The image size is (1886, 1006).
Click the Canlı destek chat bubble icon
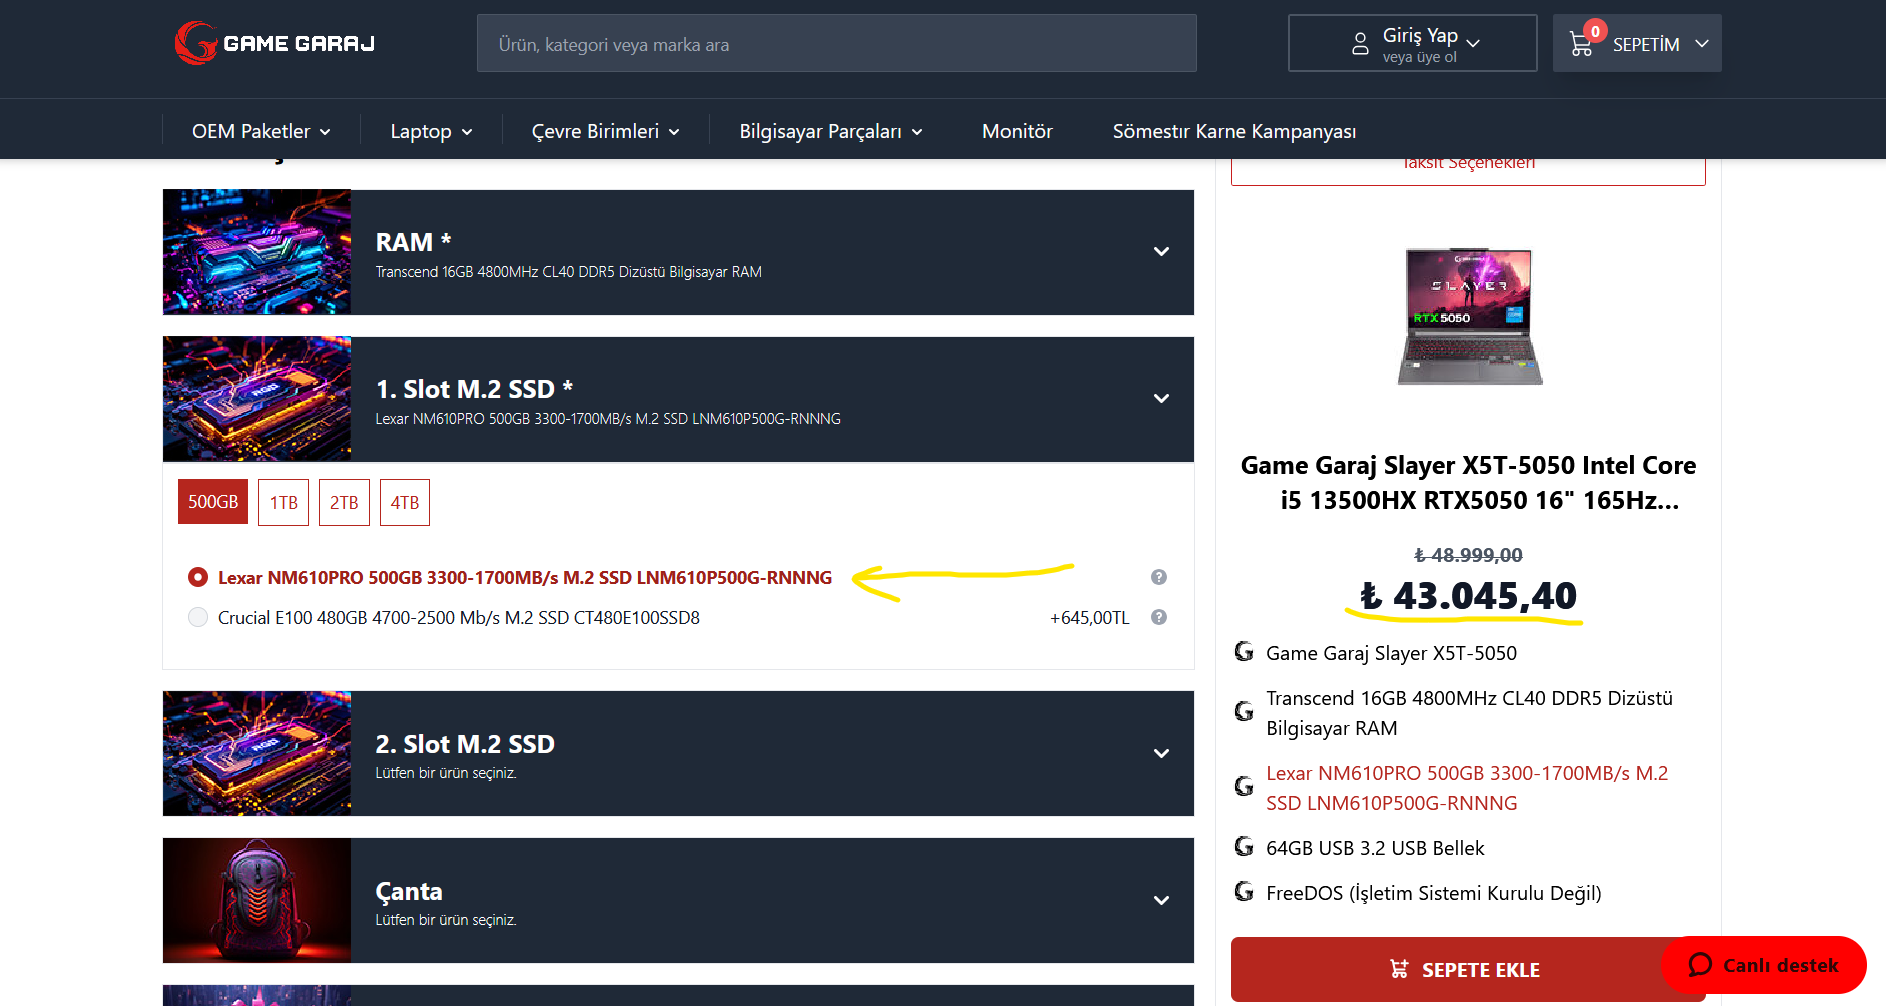1700,965
